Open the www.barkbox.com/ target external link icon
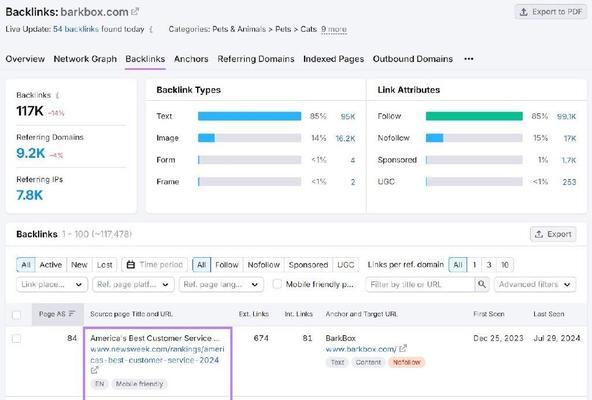This screenshot has width=592, height=400. 403,348
